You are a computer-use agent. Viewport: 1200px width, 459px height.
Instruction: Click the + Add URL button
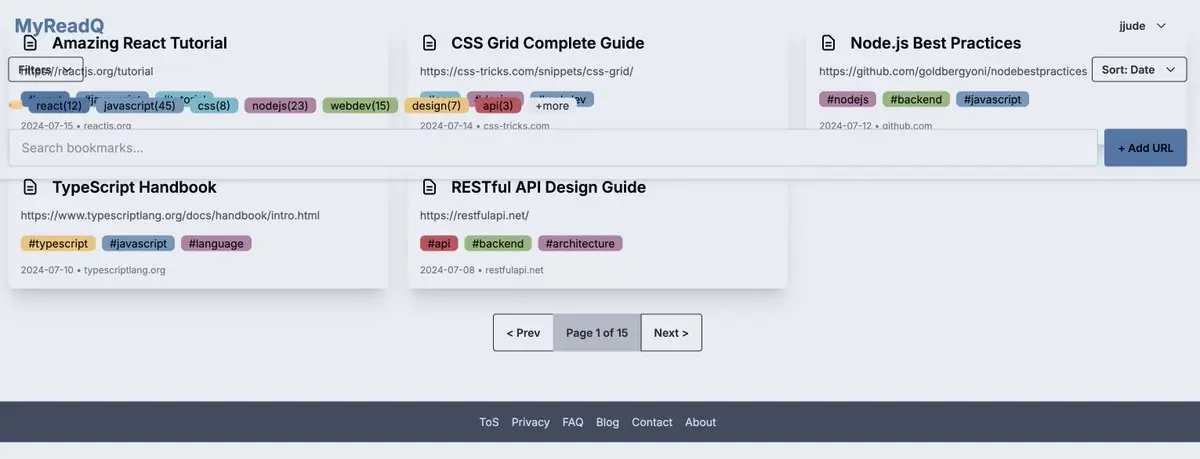click(x=1145, y=148)
